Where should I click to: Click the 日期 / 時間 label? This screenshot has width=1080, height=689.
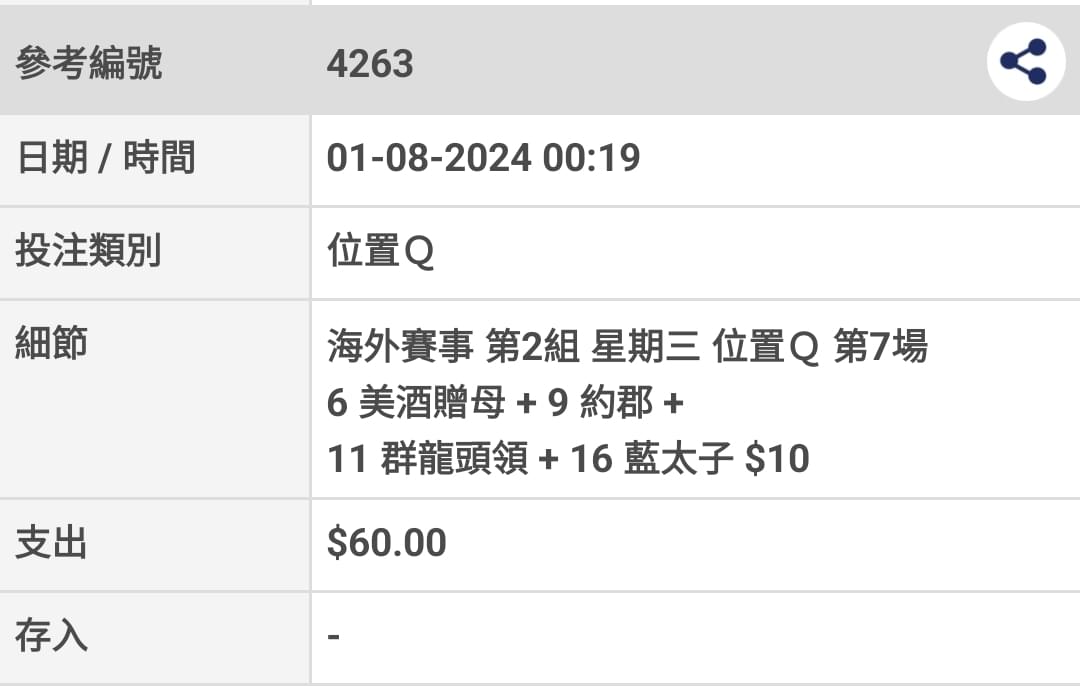point(105,158)
